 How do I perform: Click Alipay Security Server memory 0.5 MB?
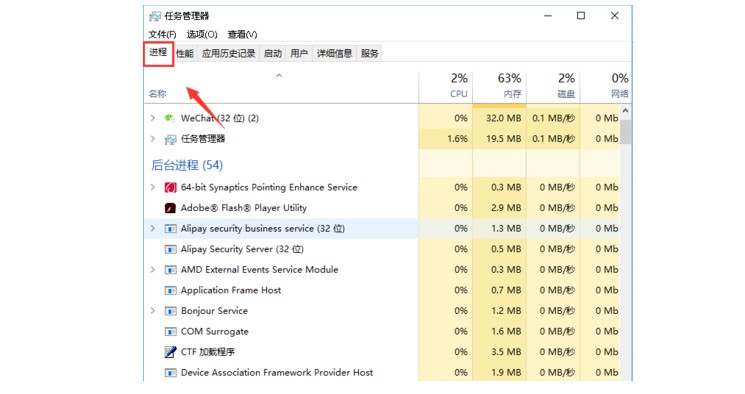506,249
